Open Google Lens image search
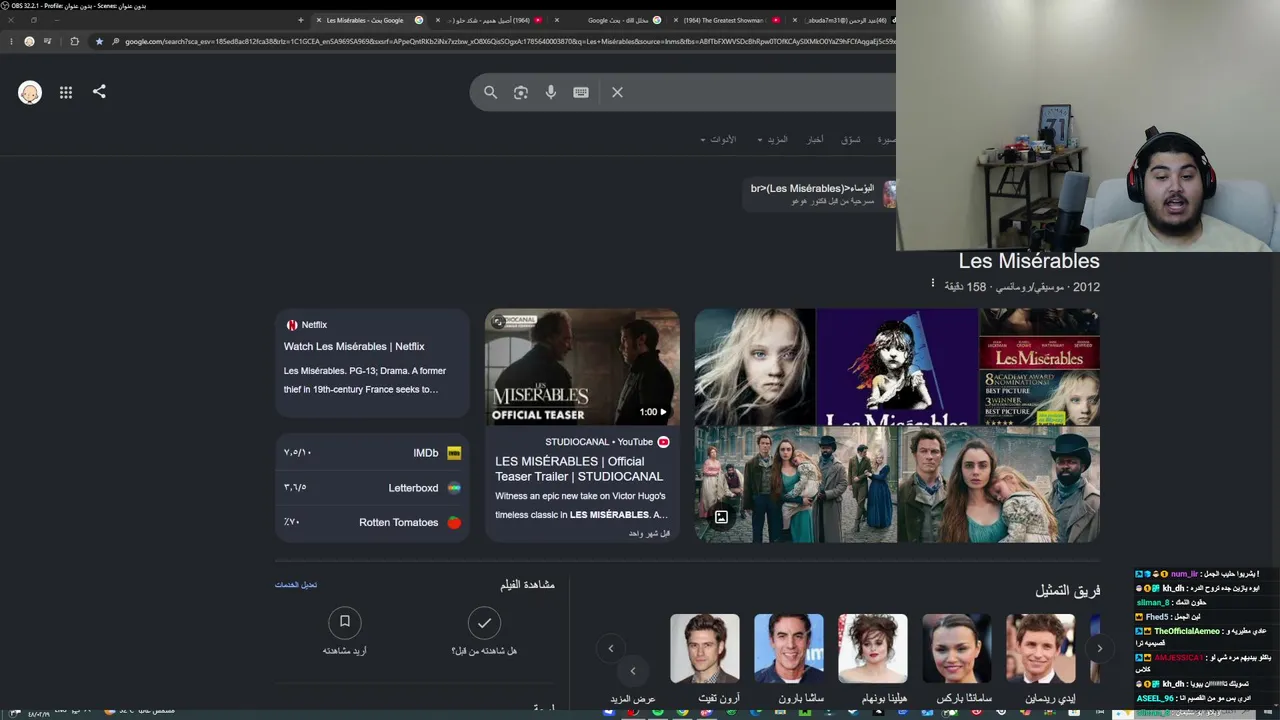This screenshot has width=1280, height=720. pos(521,92)
